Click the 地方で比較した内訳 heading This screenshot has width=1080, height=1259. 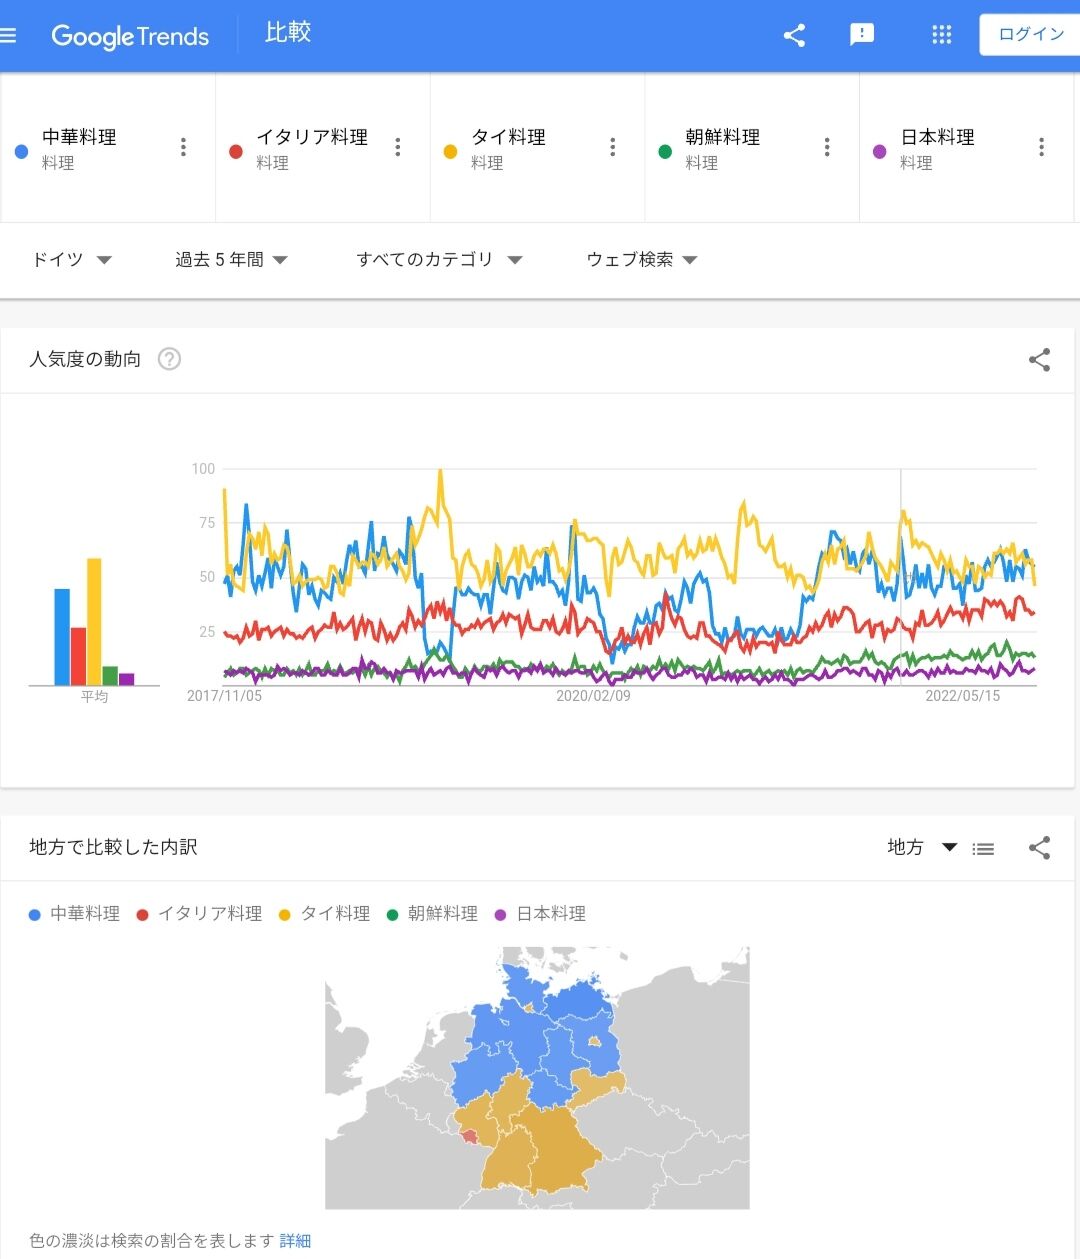[113, 847]
